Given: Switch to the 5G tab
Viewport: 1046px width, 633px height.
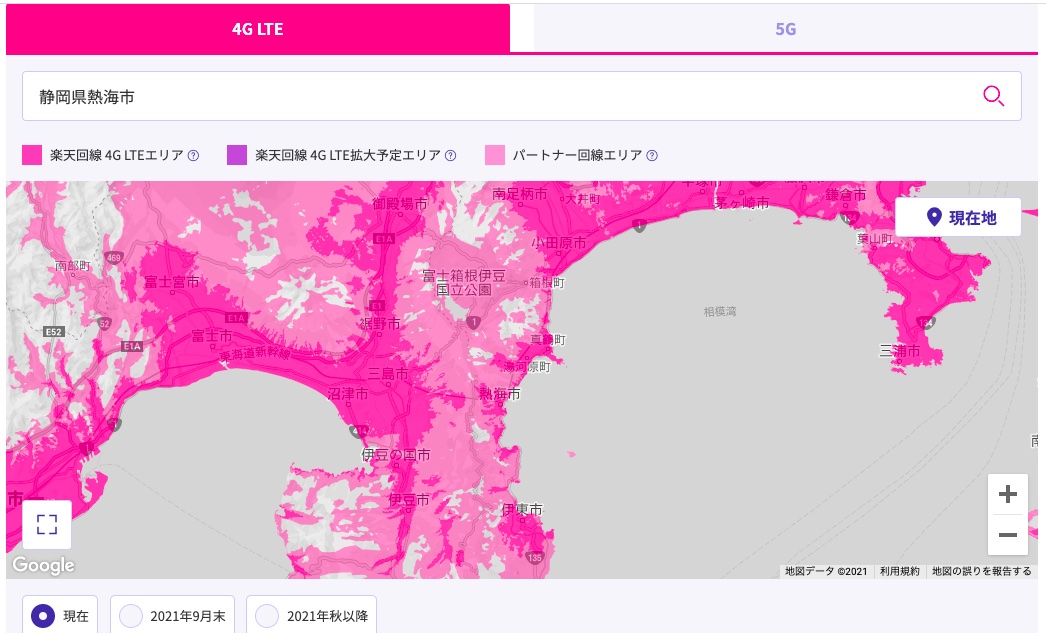Looking at the screenshot, I should click(x=785, y=29).
